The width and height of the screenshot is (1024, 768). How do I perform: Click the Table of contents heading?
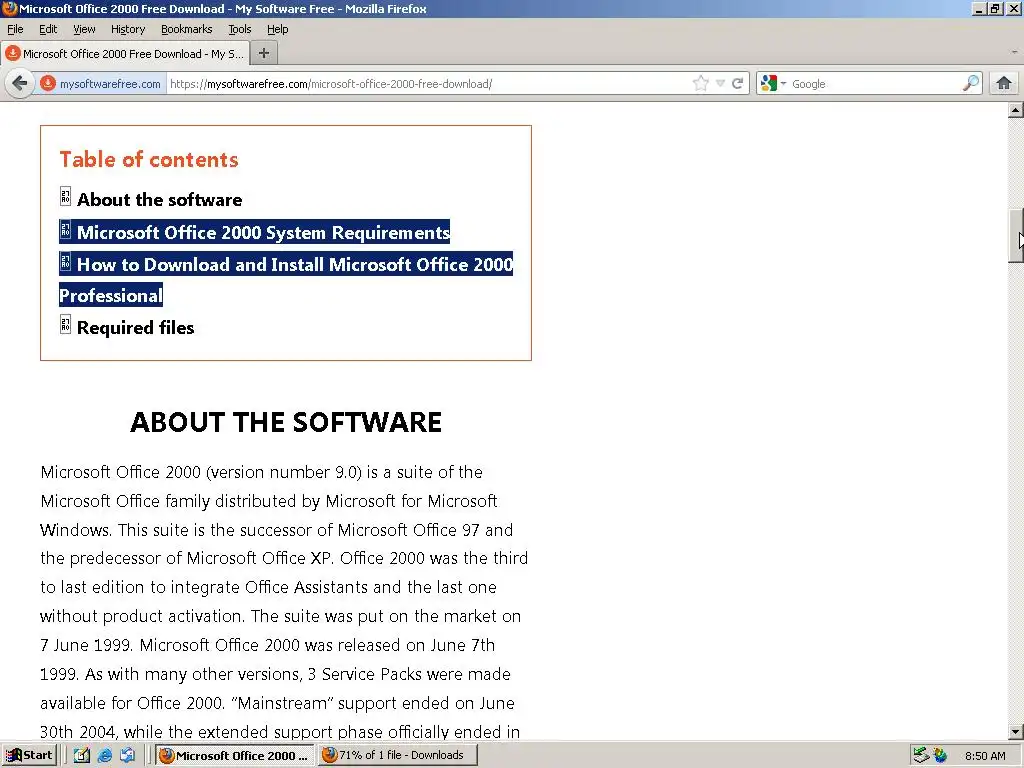(x=149, y=159)
